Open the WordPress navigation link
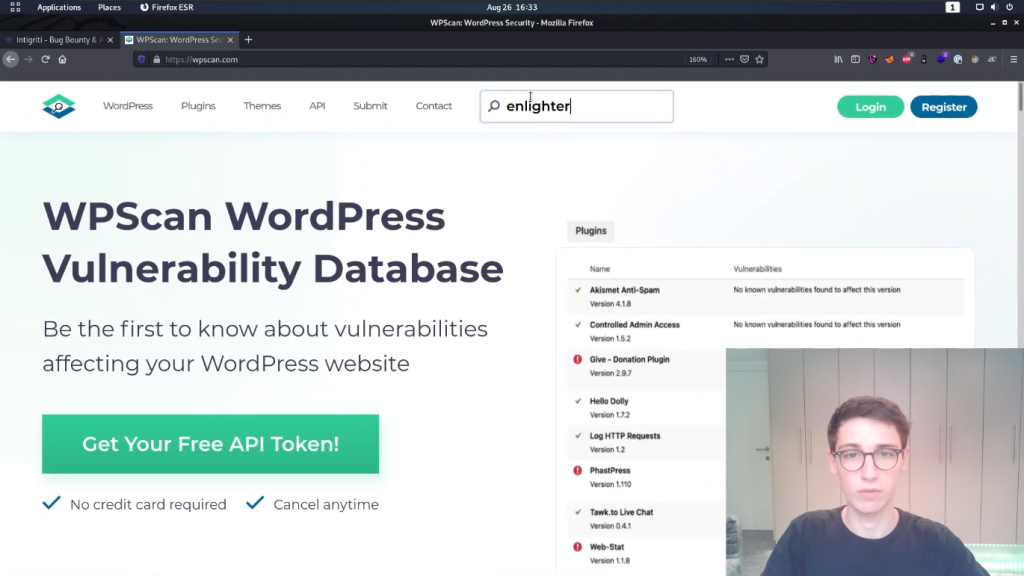The width and height of the screenshot is (1024, 576). tap(127, 106)
